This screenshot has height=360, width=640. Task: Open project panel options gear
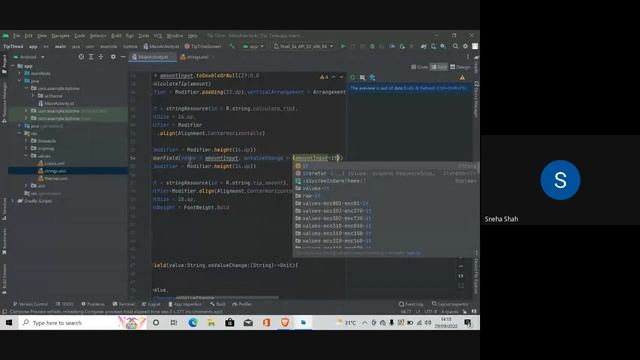[x=113, y=57]
